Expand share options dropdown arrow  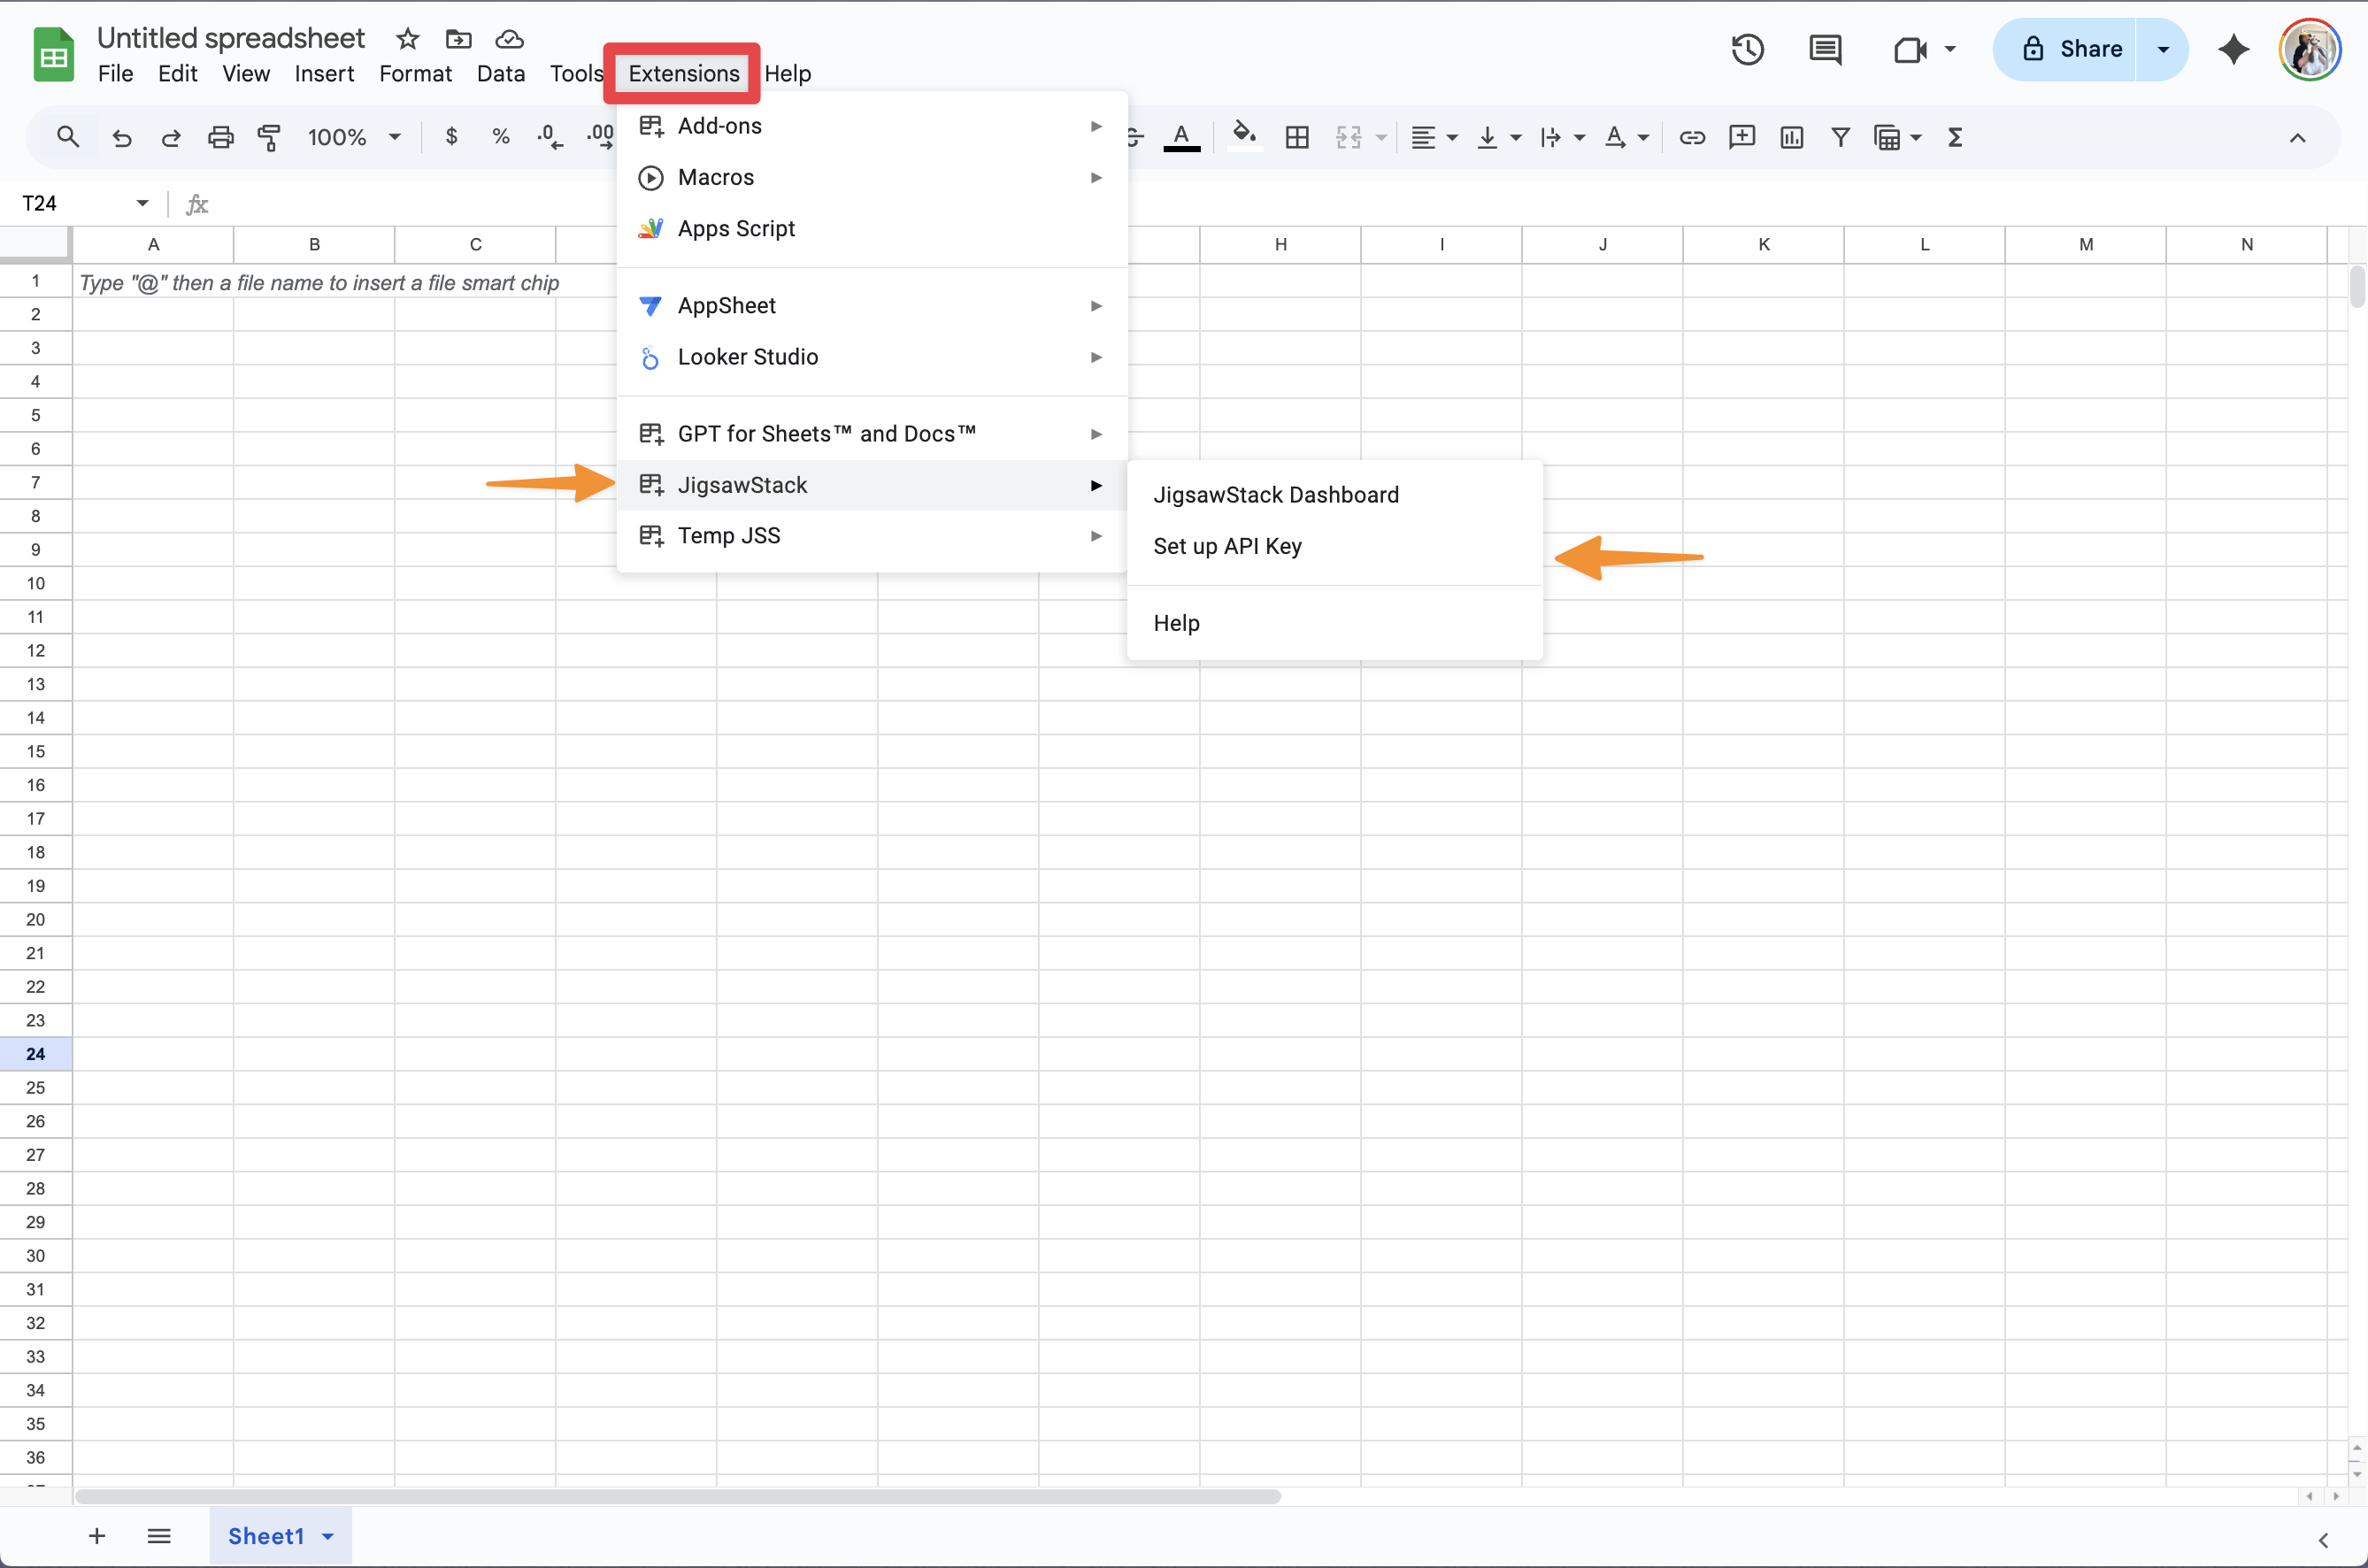tap(2163, 49)
